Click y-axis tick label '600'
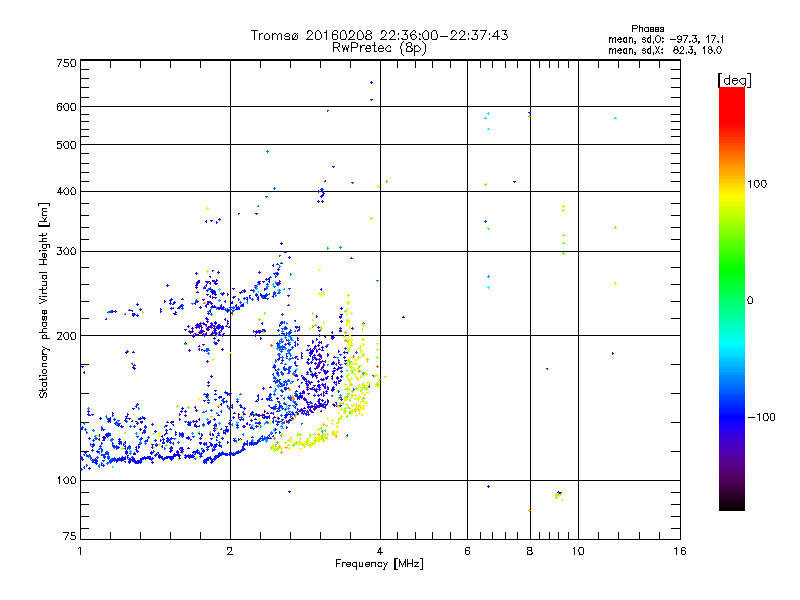Viewport: 800px width, 600px height. (x=66, y=107)
